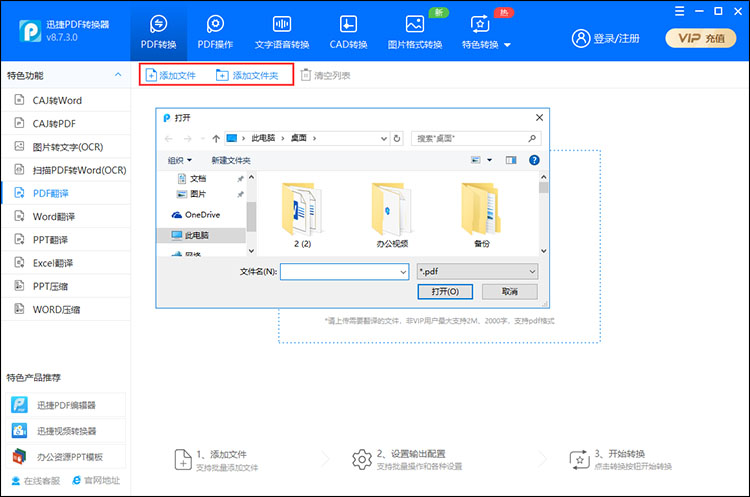Click the 添加文件 toolbar button
Screen dimensions: 750x497
(171, 75)
